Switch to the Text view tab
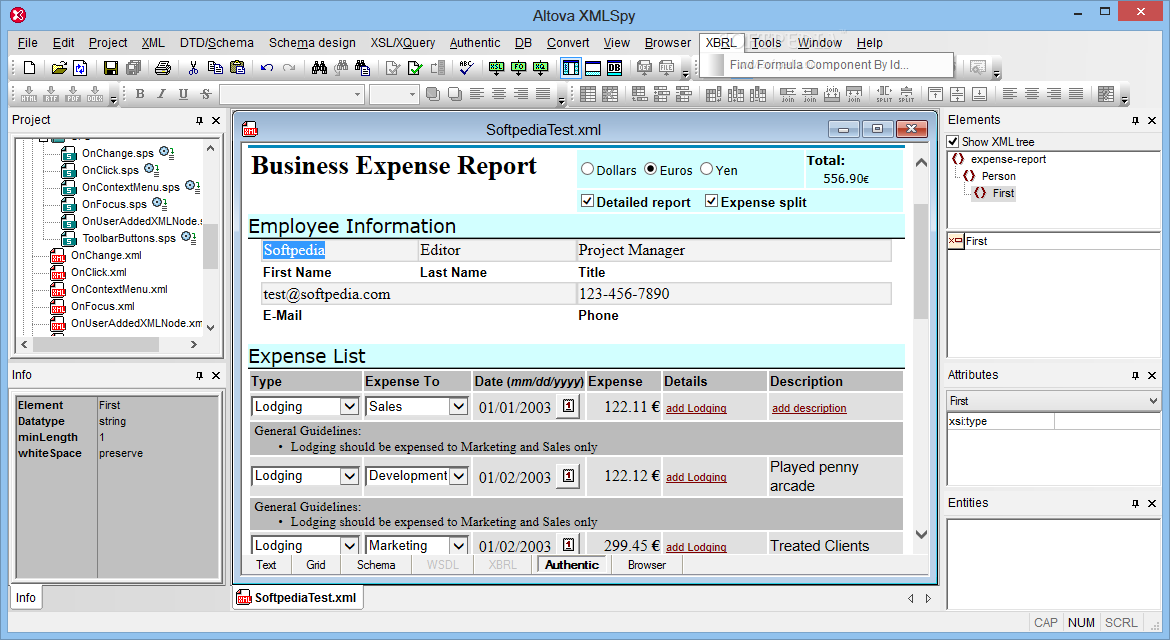Screen dimensions: 1170x640 point(266,565)
